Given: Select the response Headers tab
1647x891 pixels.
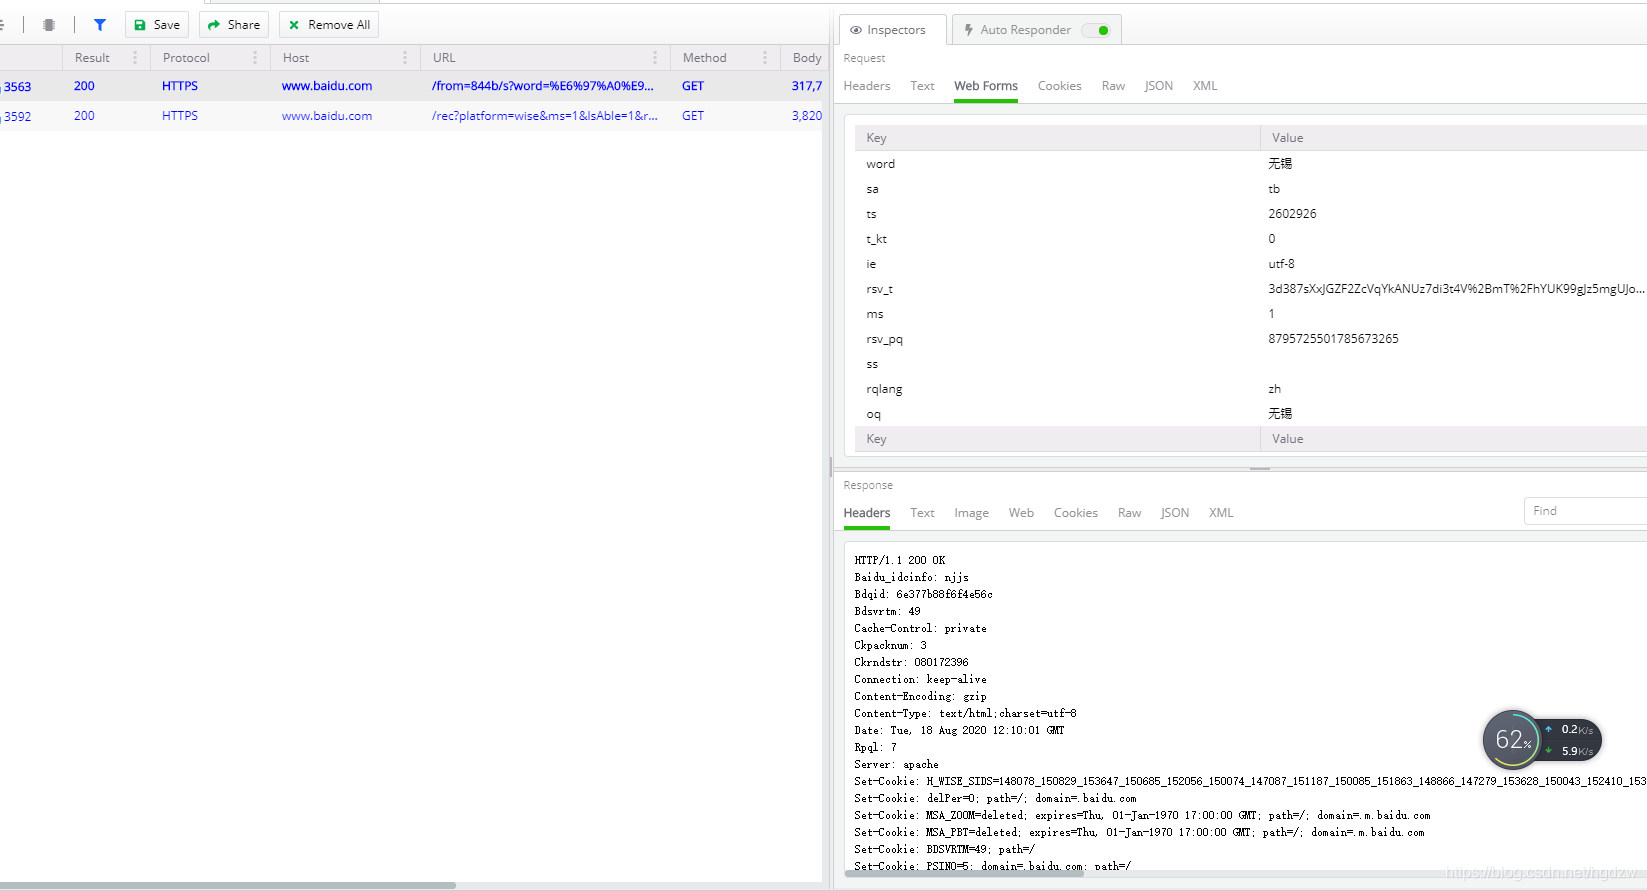Looking at the screenshot, I should [x=867, y=513].
